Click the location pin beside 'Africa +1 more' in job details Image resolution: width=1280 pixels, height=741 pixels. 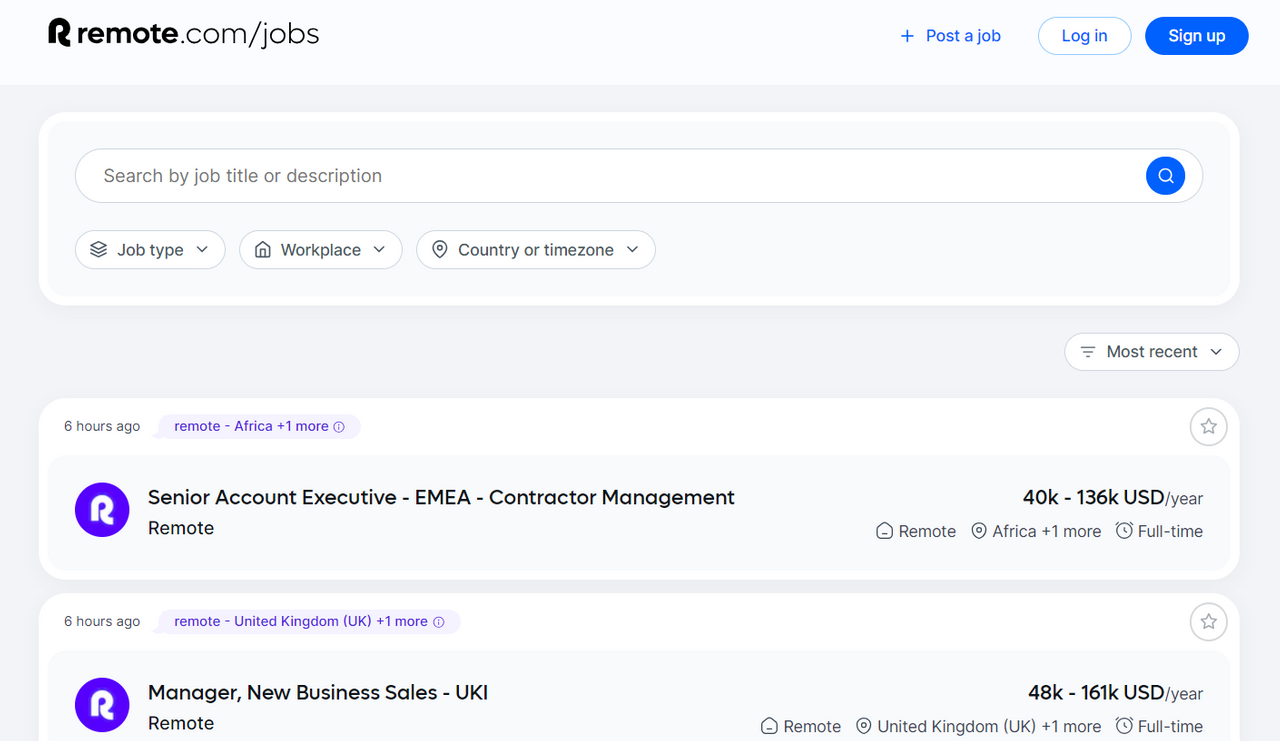click(x=979, y=531)
